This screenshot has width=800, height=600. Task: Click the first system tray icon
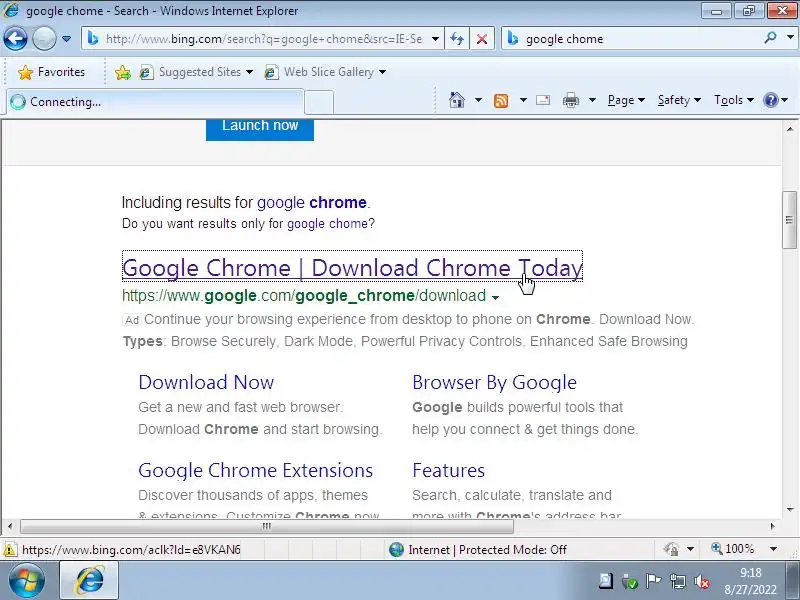tap(606, 581)
